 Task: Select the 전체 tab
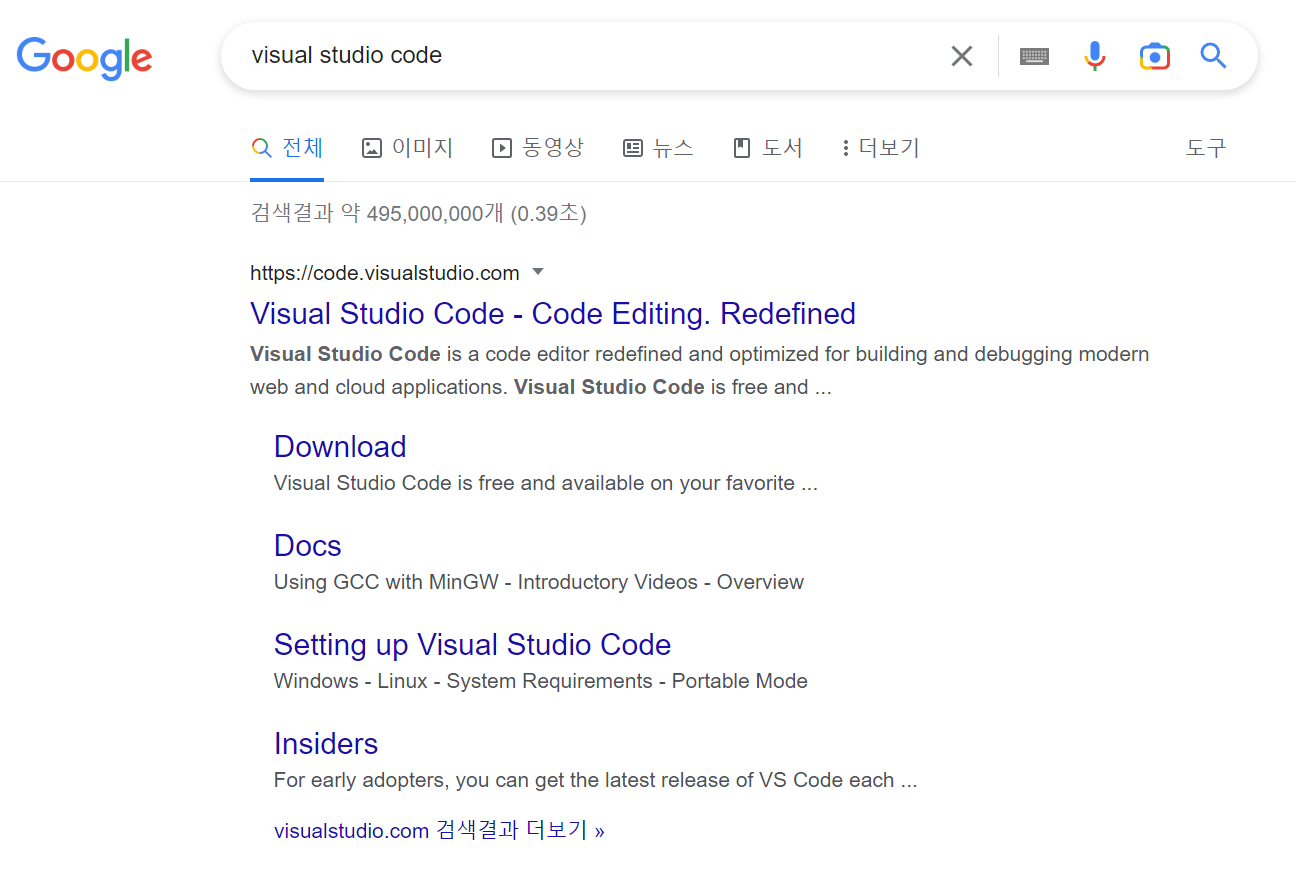[x=287, y=148]
